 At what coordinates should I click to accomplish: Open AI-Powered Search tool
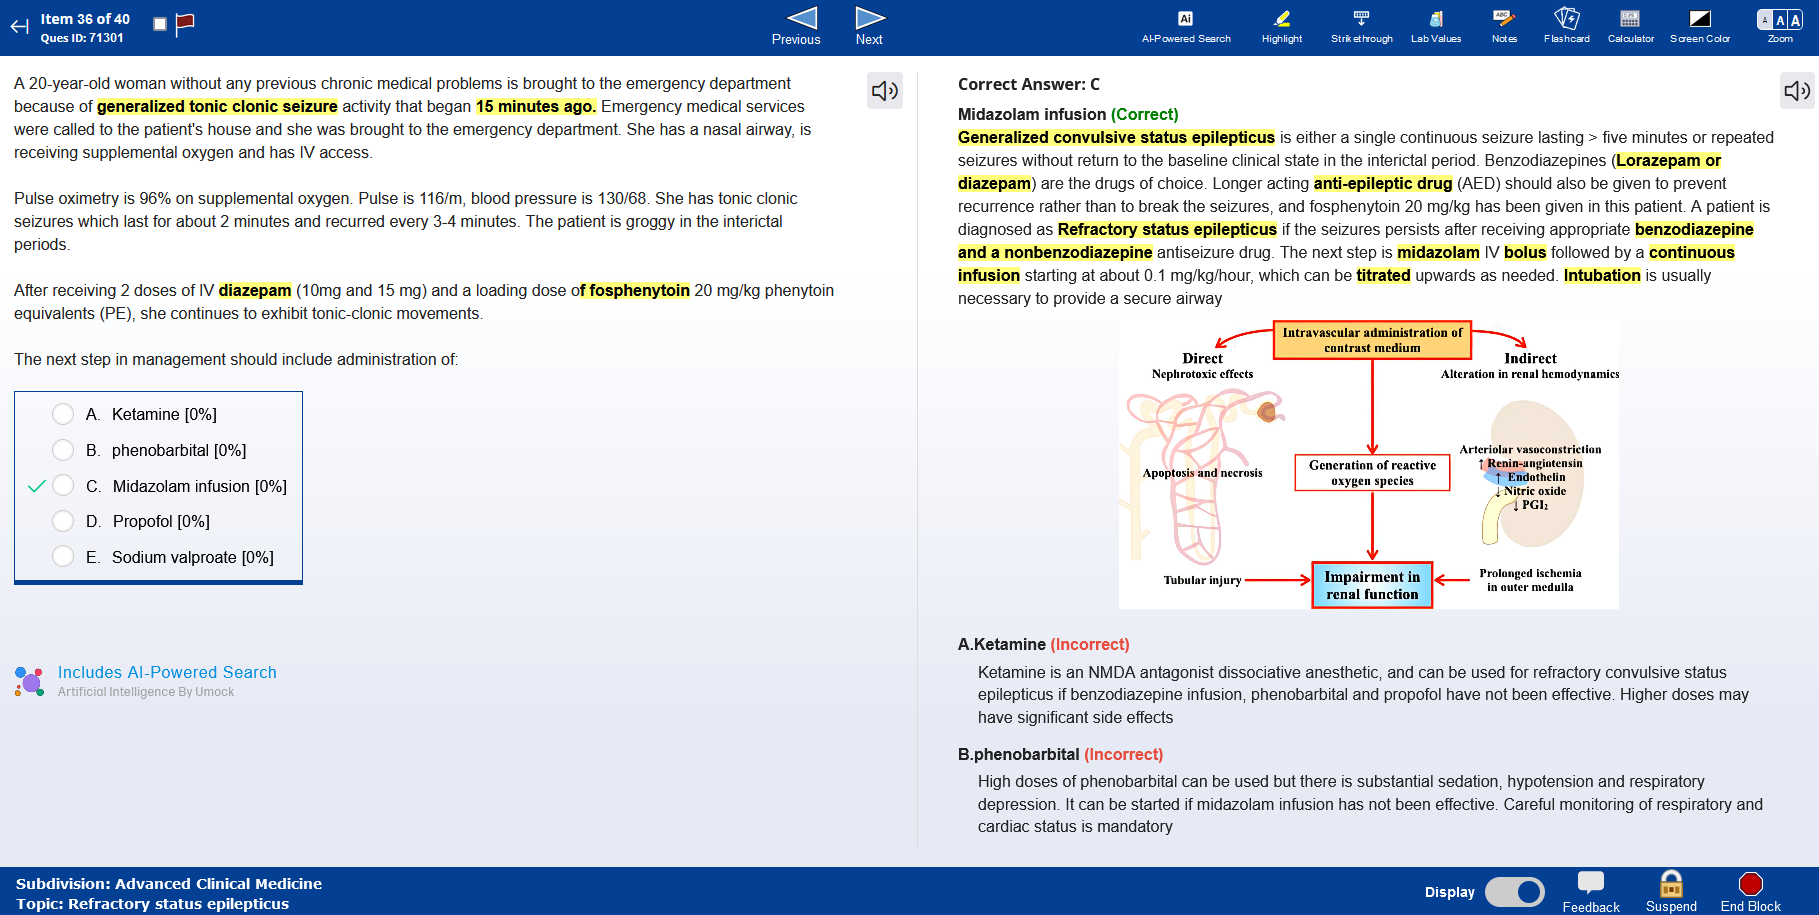[x=1186, y=27]
